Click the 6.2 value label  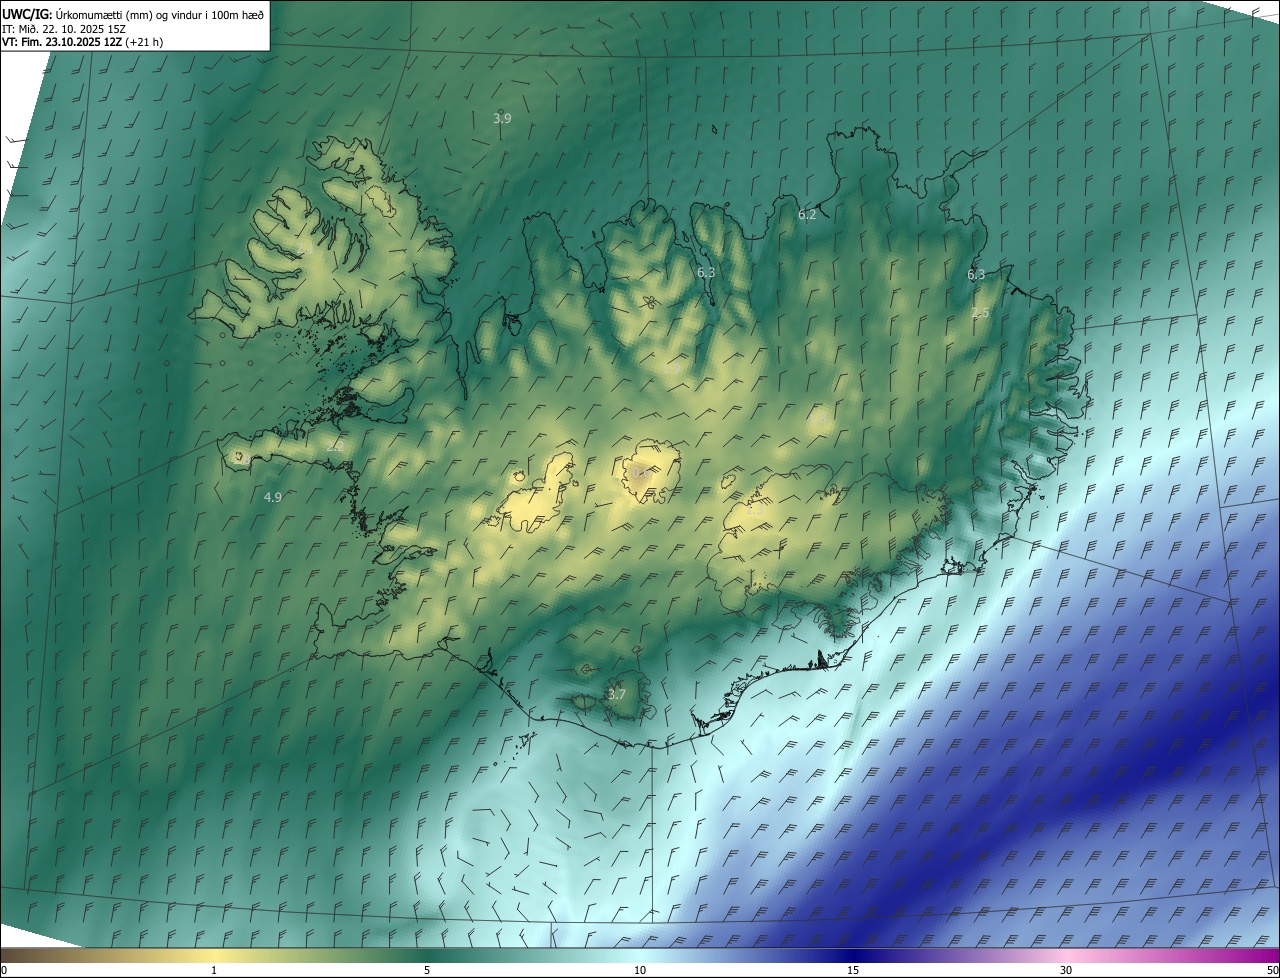807,215
